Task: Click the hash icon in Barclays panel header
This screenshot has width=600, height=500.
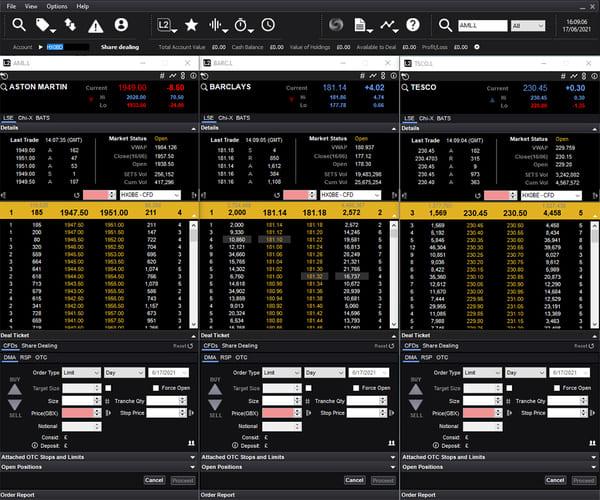Action: pos(362,76)
